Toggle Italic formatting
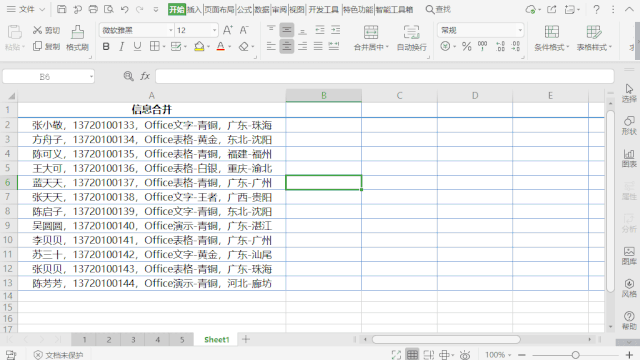 pos(122,47)
